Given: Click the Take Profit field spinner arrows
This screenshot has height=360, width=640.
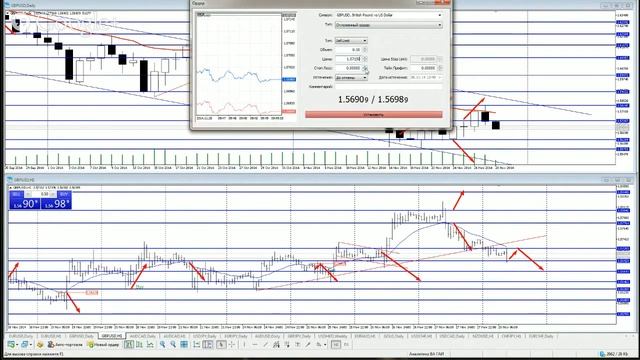Looking at the screenshot, I should 440,68.
